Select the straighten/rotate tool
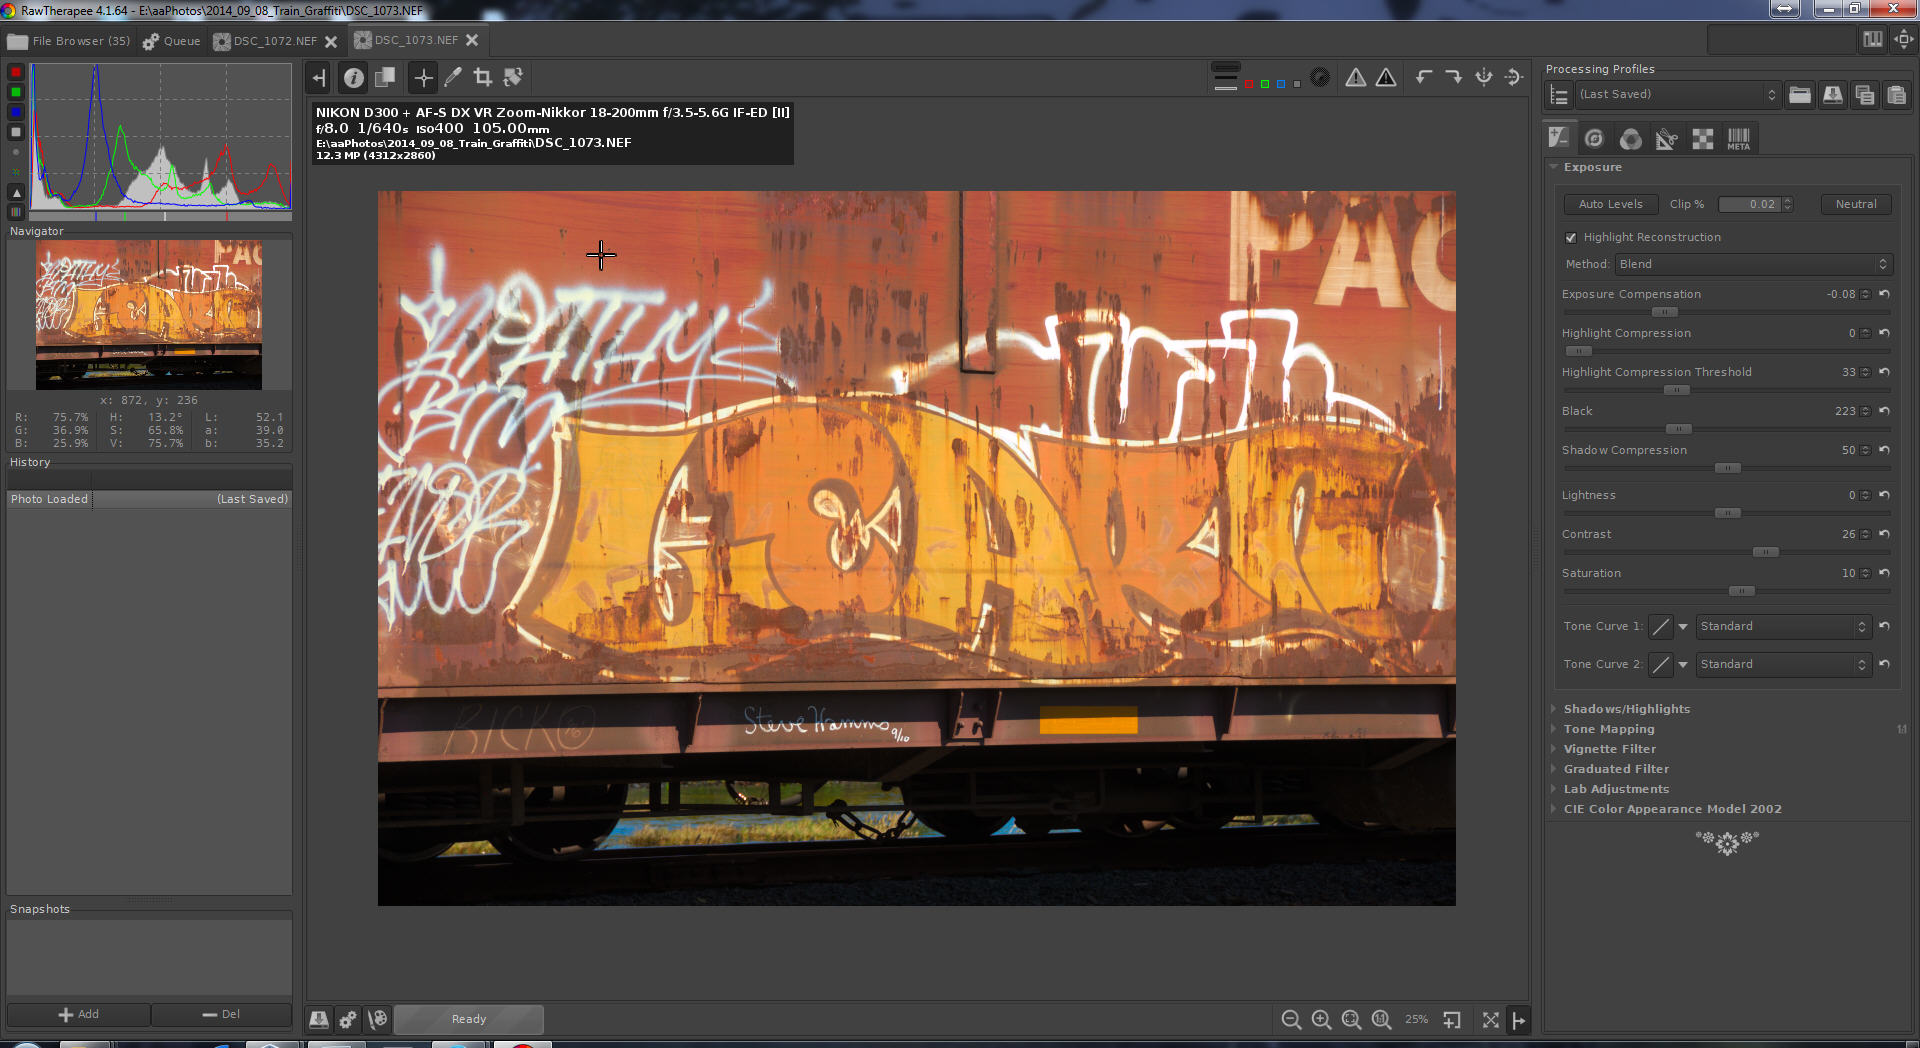The width and height of the screenshot is (1920, 1048). (x=513, y=77)
